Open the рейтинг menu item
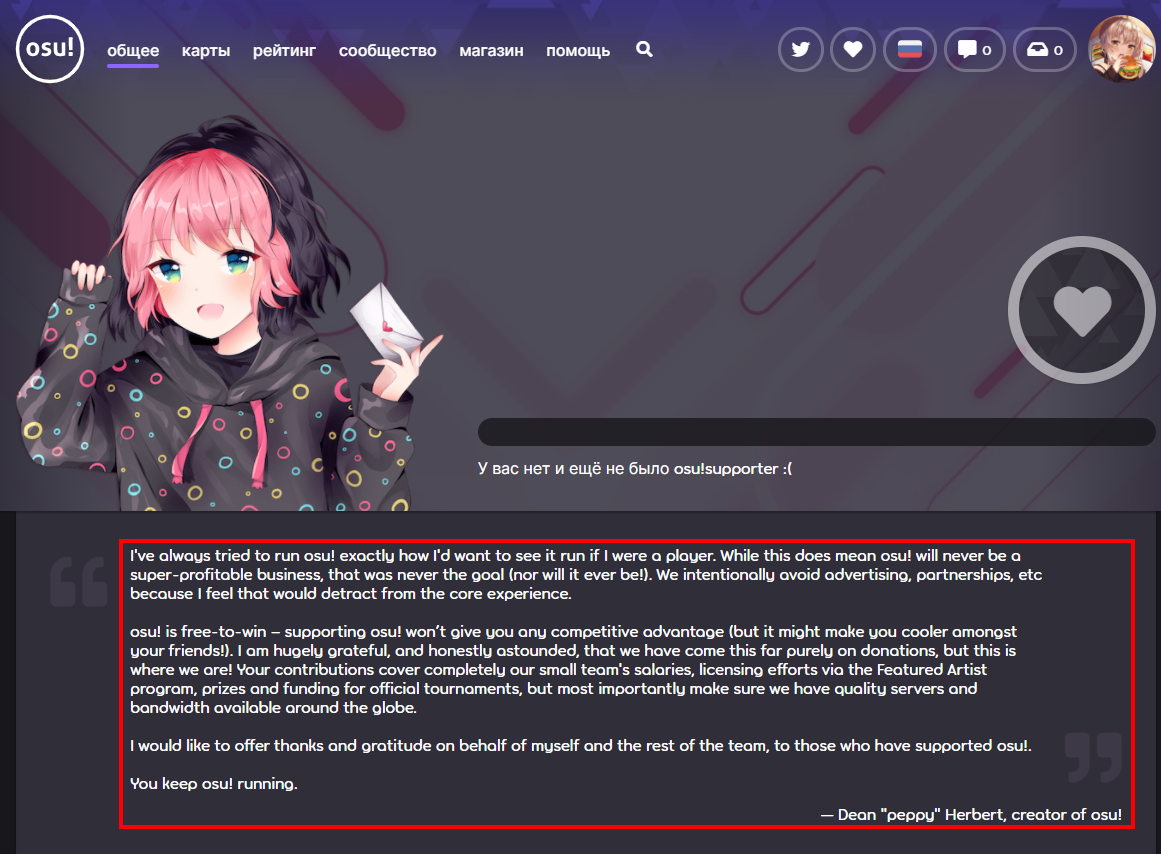The width and height of the screenshot is (1161, 854). pyautogui.click(x=284, y=50)
